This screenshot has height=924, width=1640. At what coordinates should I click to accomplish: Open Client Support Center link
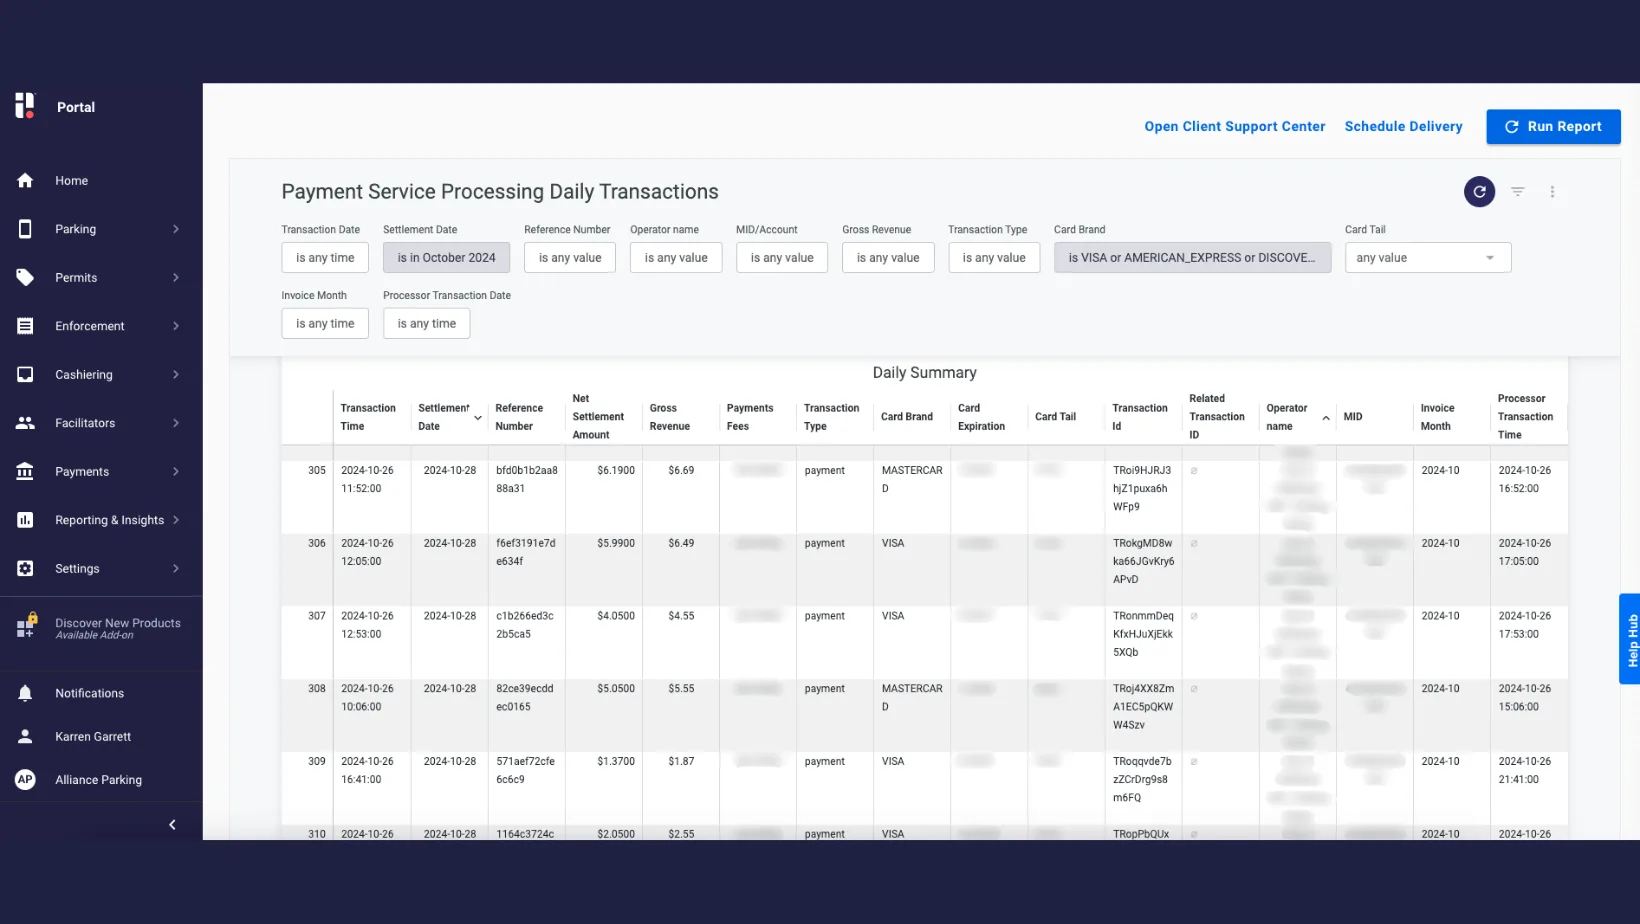(1234, 127)
